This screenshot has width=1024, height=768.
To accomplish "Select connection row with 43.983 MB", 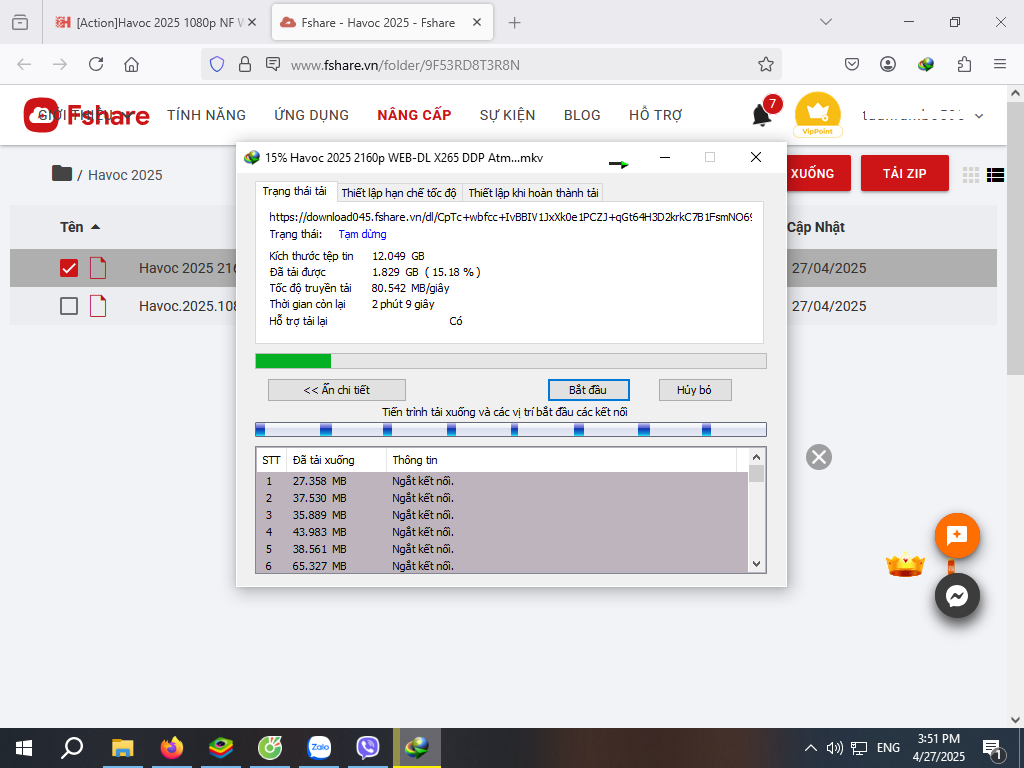I will click(502, 532).
